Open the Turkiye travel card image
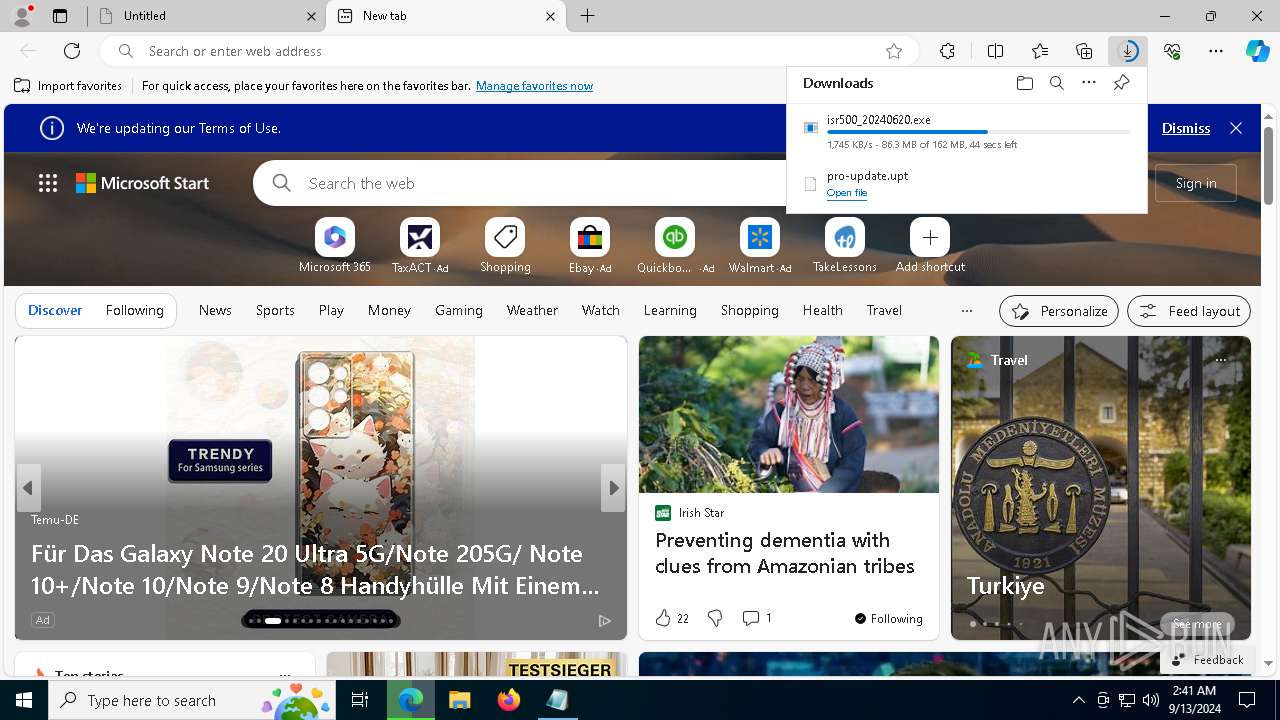The width and height of the screenshot is (1280, 720). (x=1101, y=488)
